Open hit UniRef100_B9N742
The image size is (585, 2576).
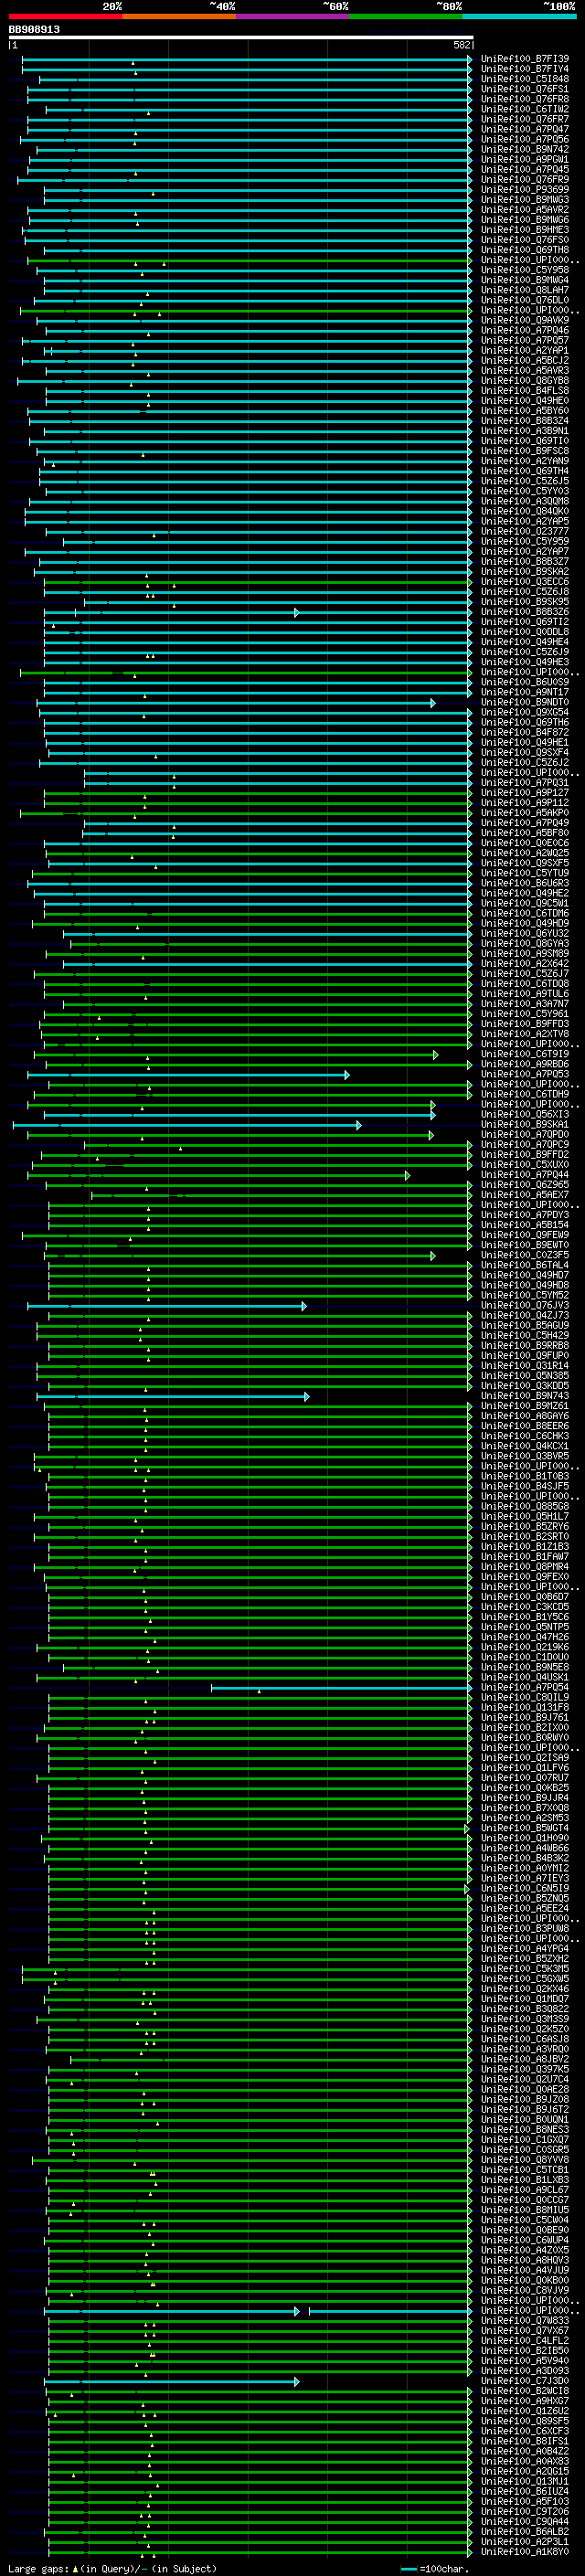(x=525, y=149)
